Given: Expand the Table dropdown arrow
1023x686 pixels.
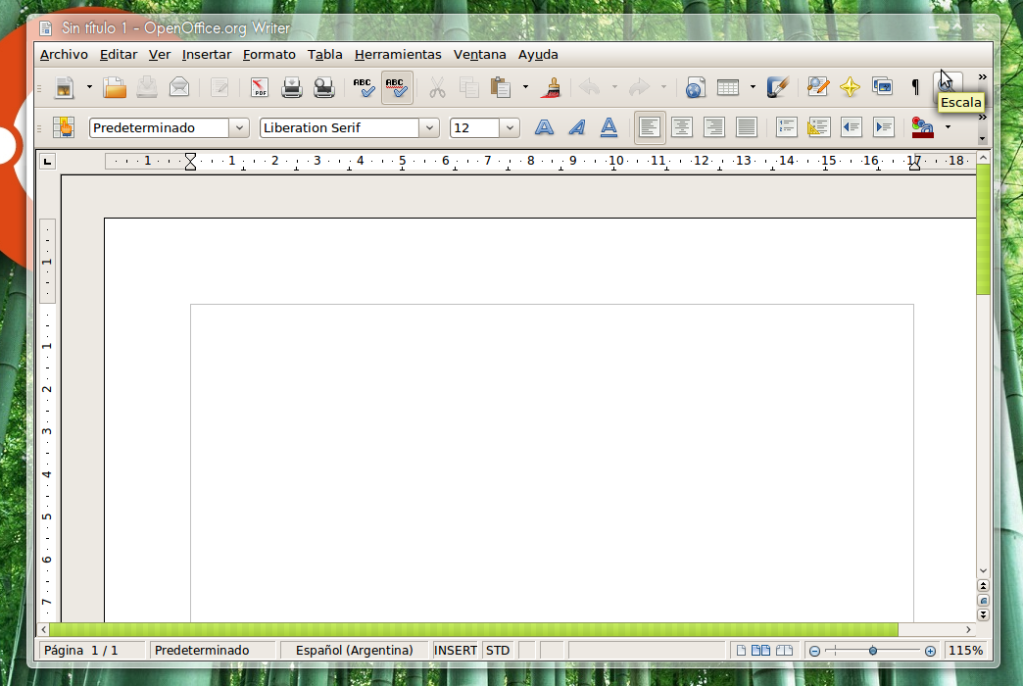Looking at the screenshot, I should pyautogui.click(x=752, y=87).
